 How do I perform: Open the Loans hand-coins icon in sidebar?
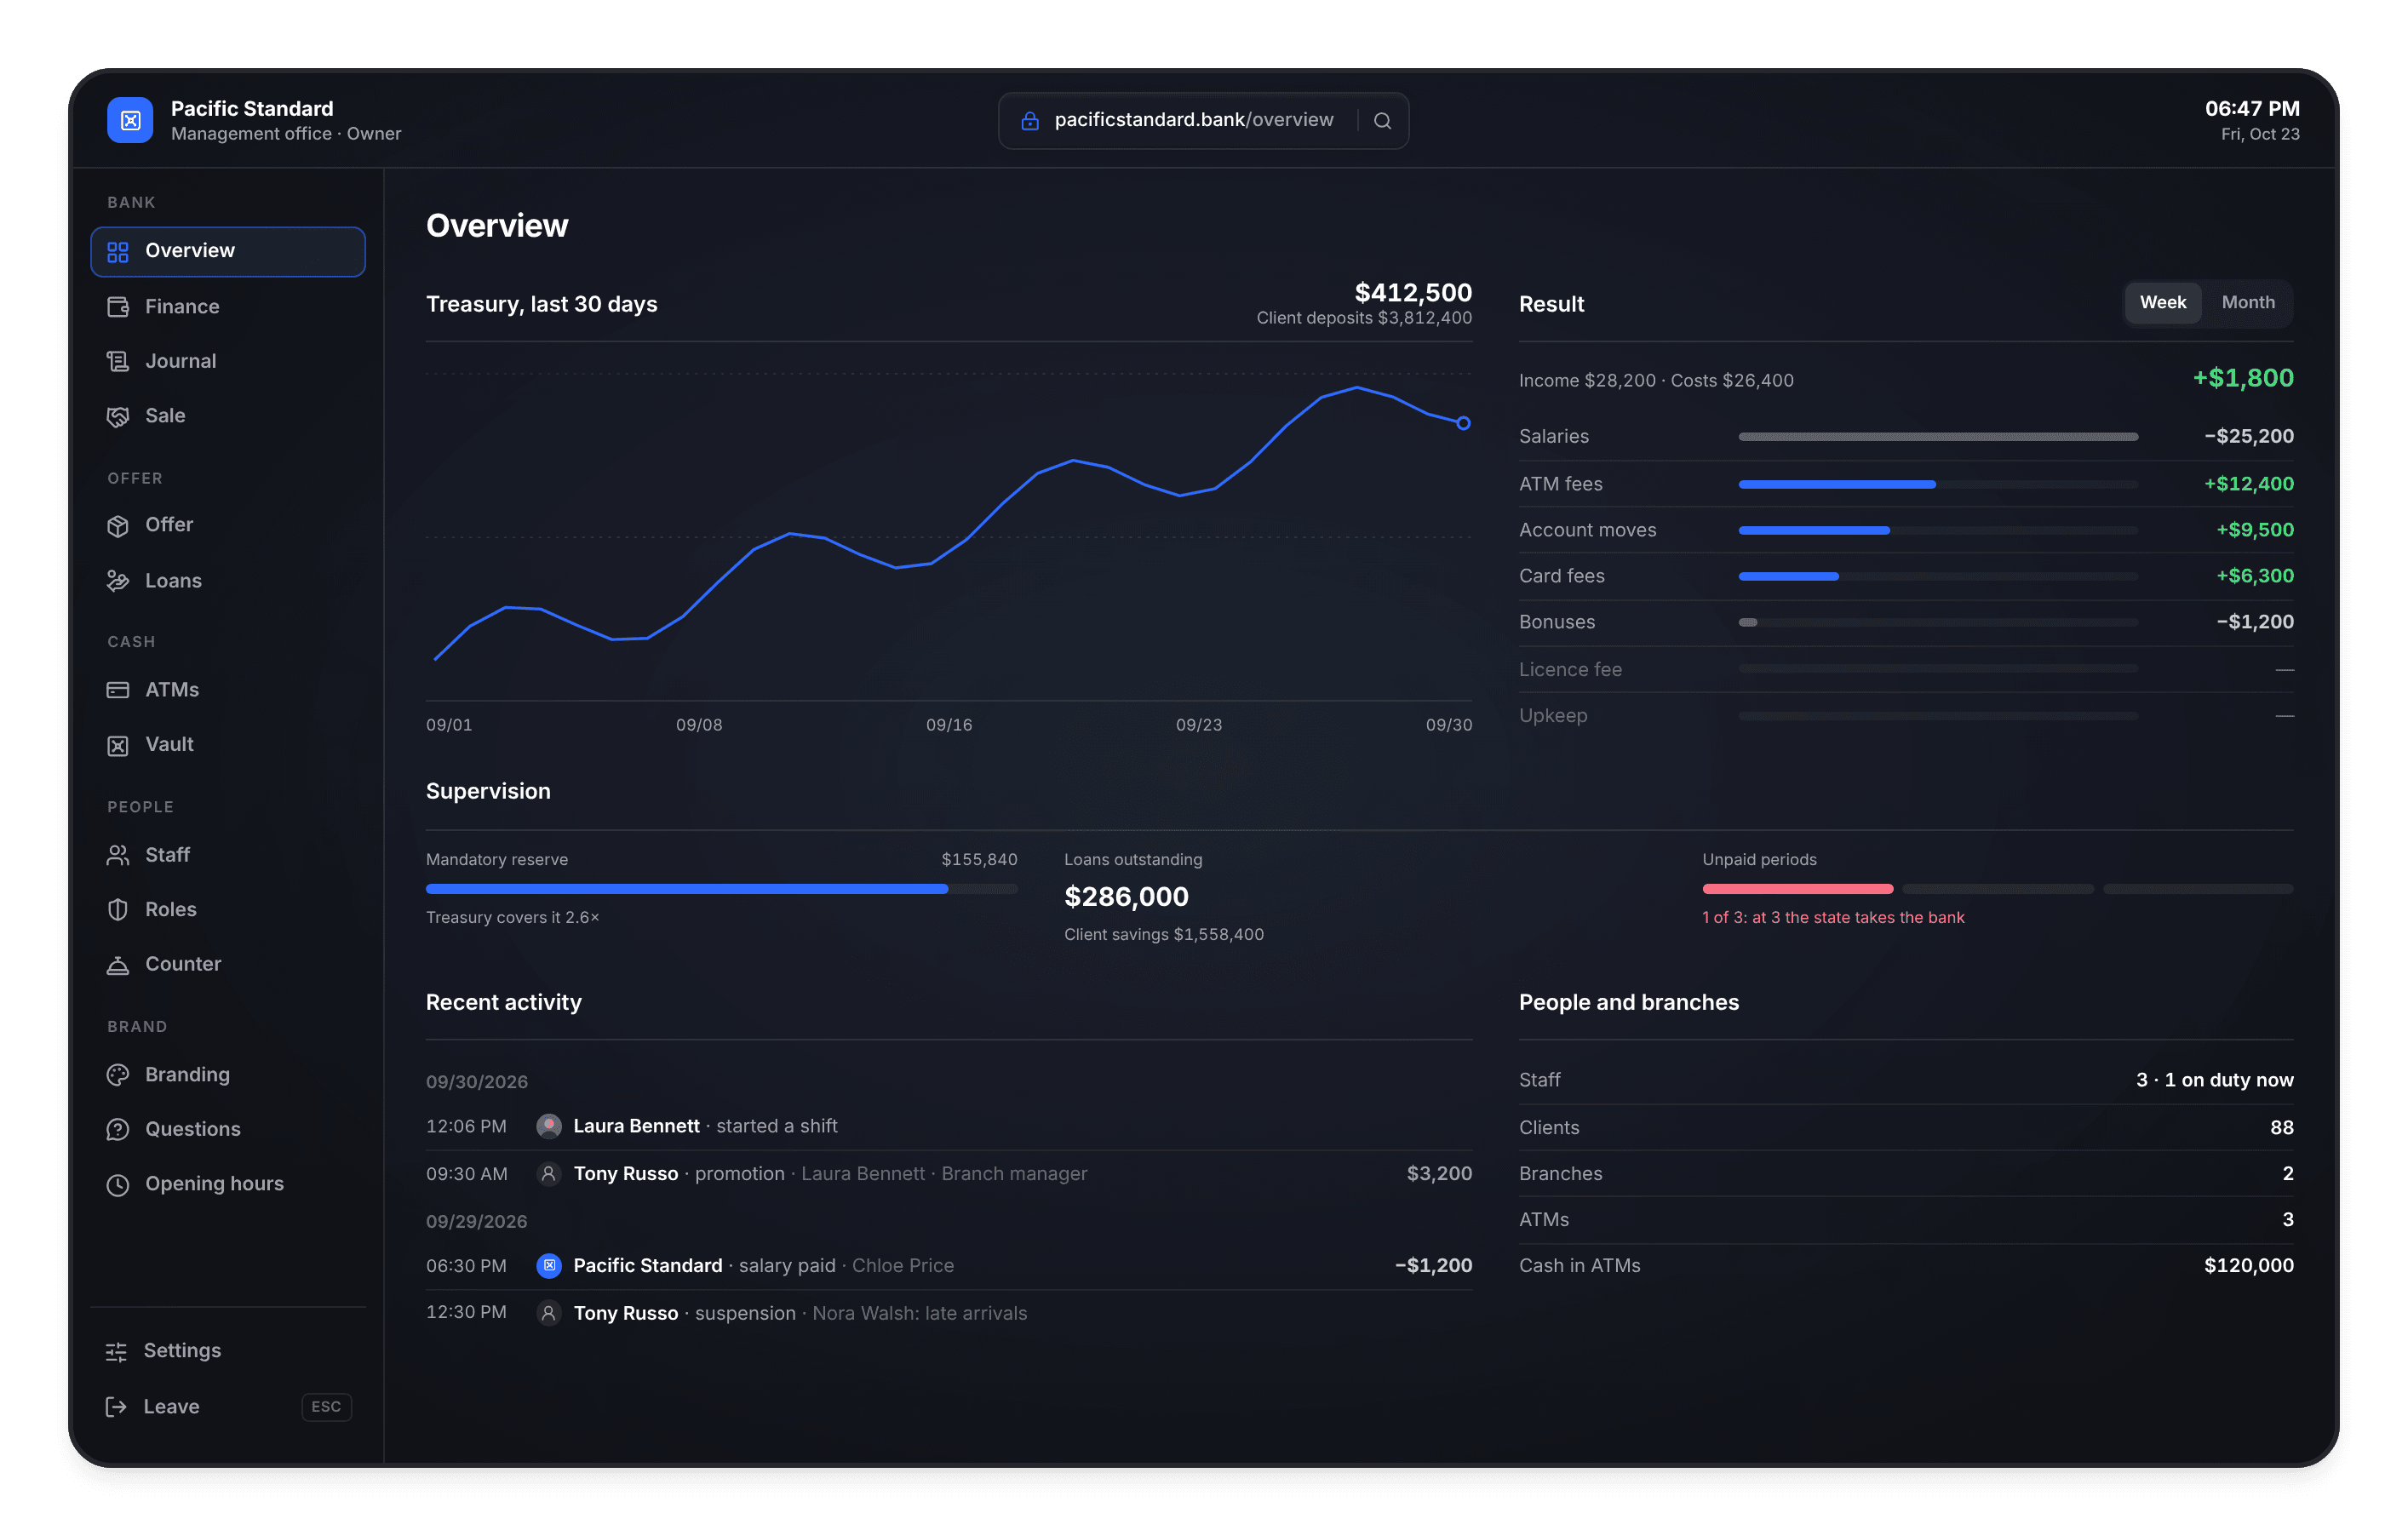click(118, 581)
